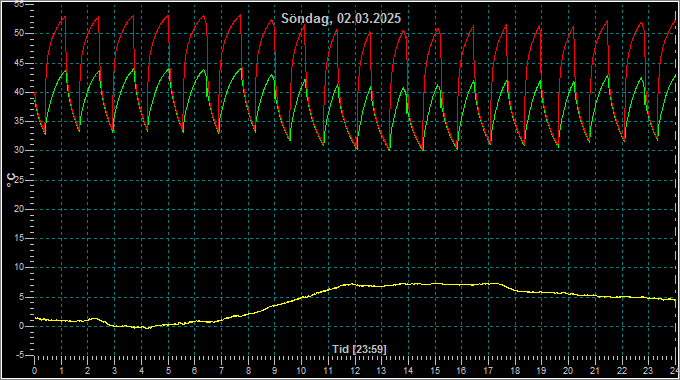The width and height of the screenshot is (680, 380).
Task: Select hour 23 on the time axis
Action: coord(648,371)
